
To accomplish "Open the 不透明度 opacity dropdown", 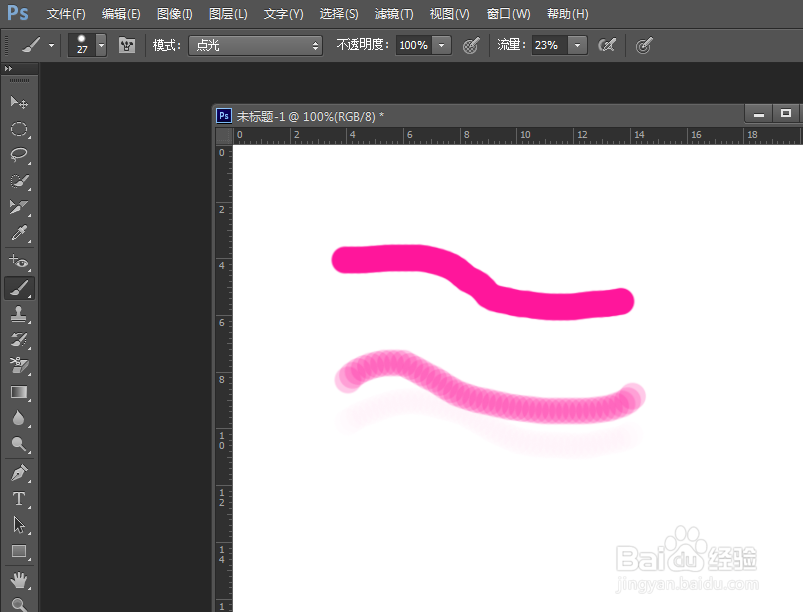I will coord(441,45).
